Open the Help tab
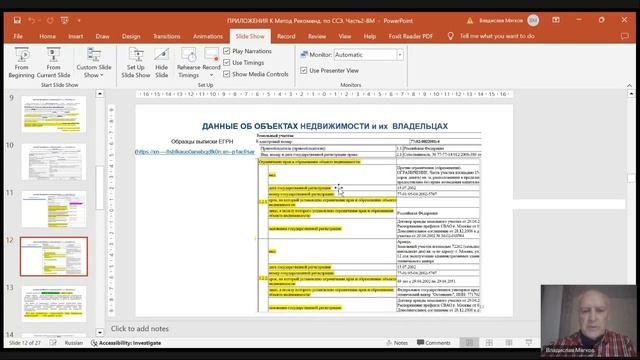640x360 pixels. point(369,36)
